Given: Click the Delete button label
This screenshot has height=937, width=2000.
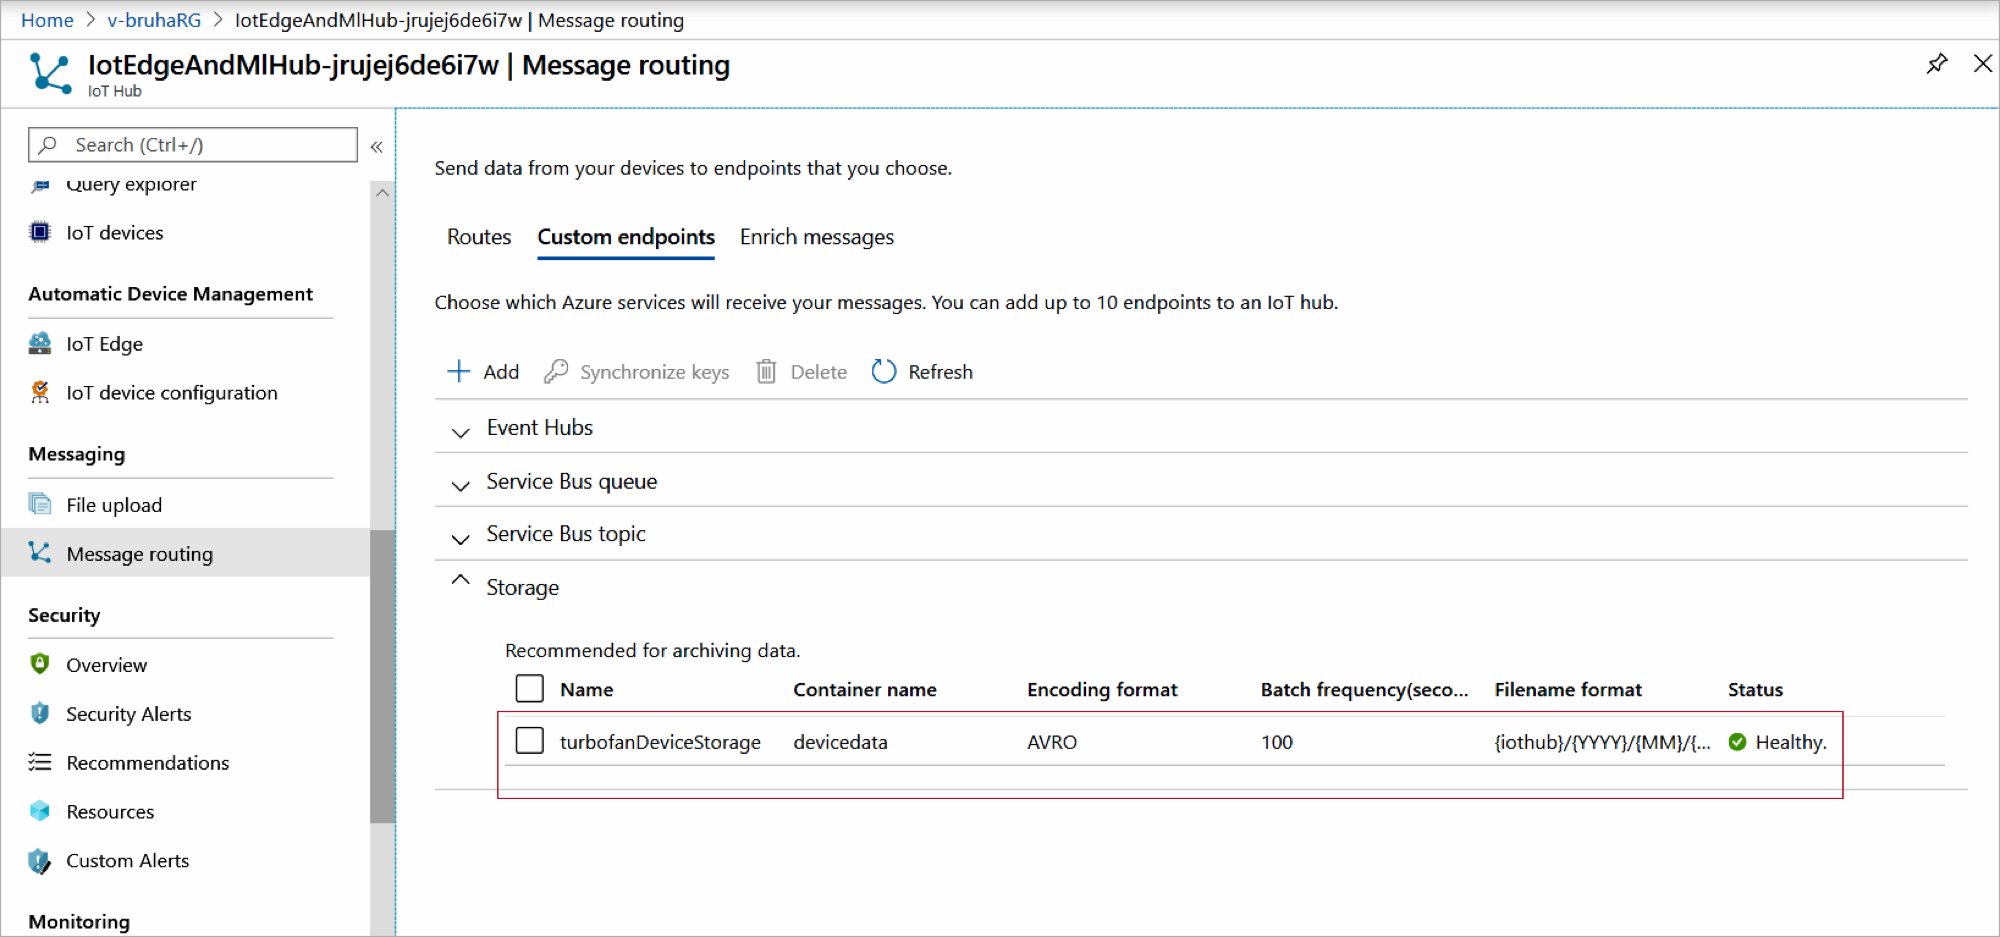Looking at the screenshot, I should pos(819,372).
